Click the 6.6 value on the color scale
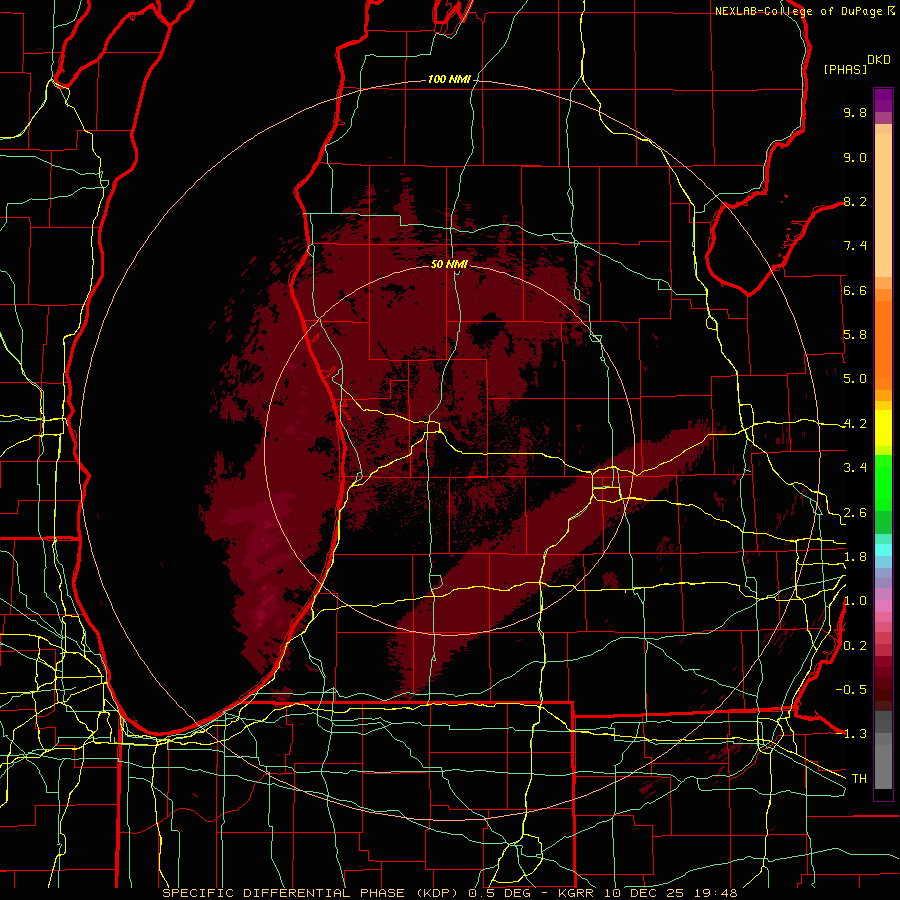The width and height of the screenshot is (900, 900). [855, 290]
